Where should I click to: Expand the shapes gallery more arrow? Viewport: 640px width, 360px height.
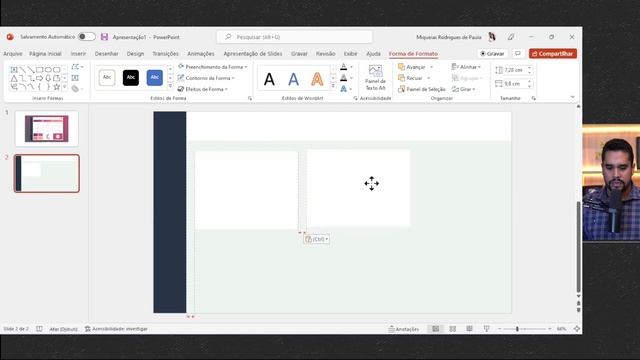pos(64,87)
